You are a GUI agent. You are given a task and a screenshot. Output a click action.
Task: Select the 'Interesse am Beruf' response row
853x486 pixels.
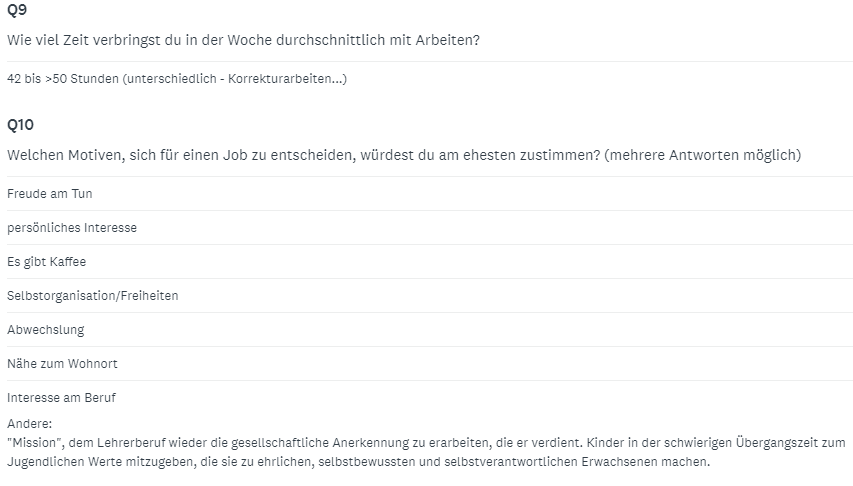pyautogui.click(x=430, y=398)
